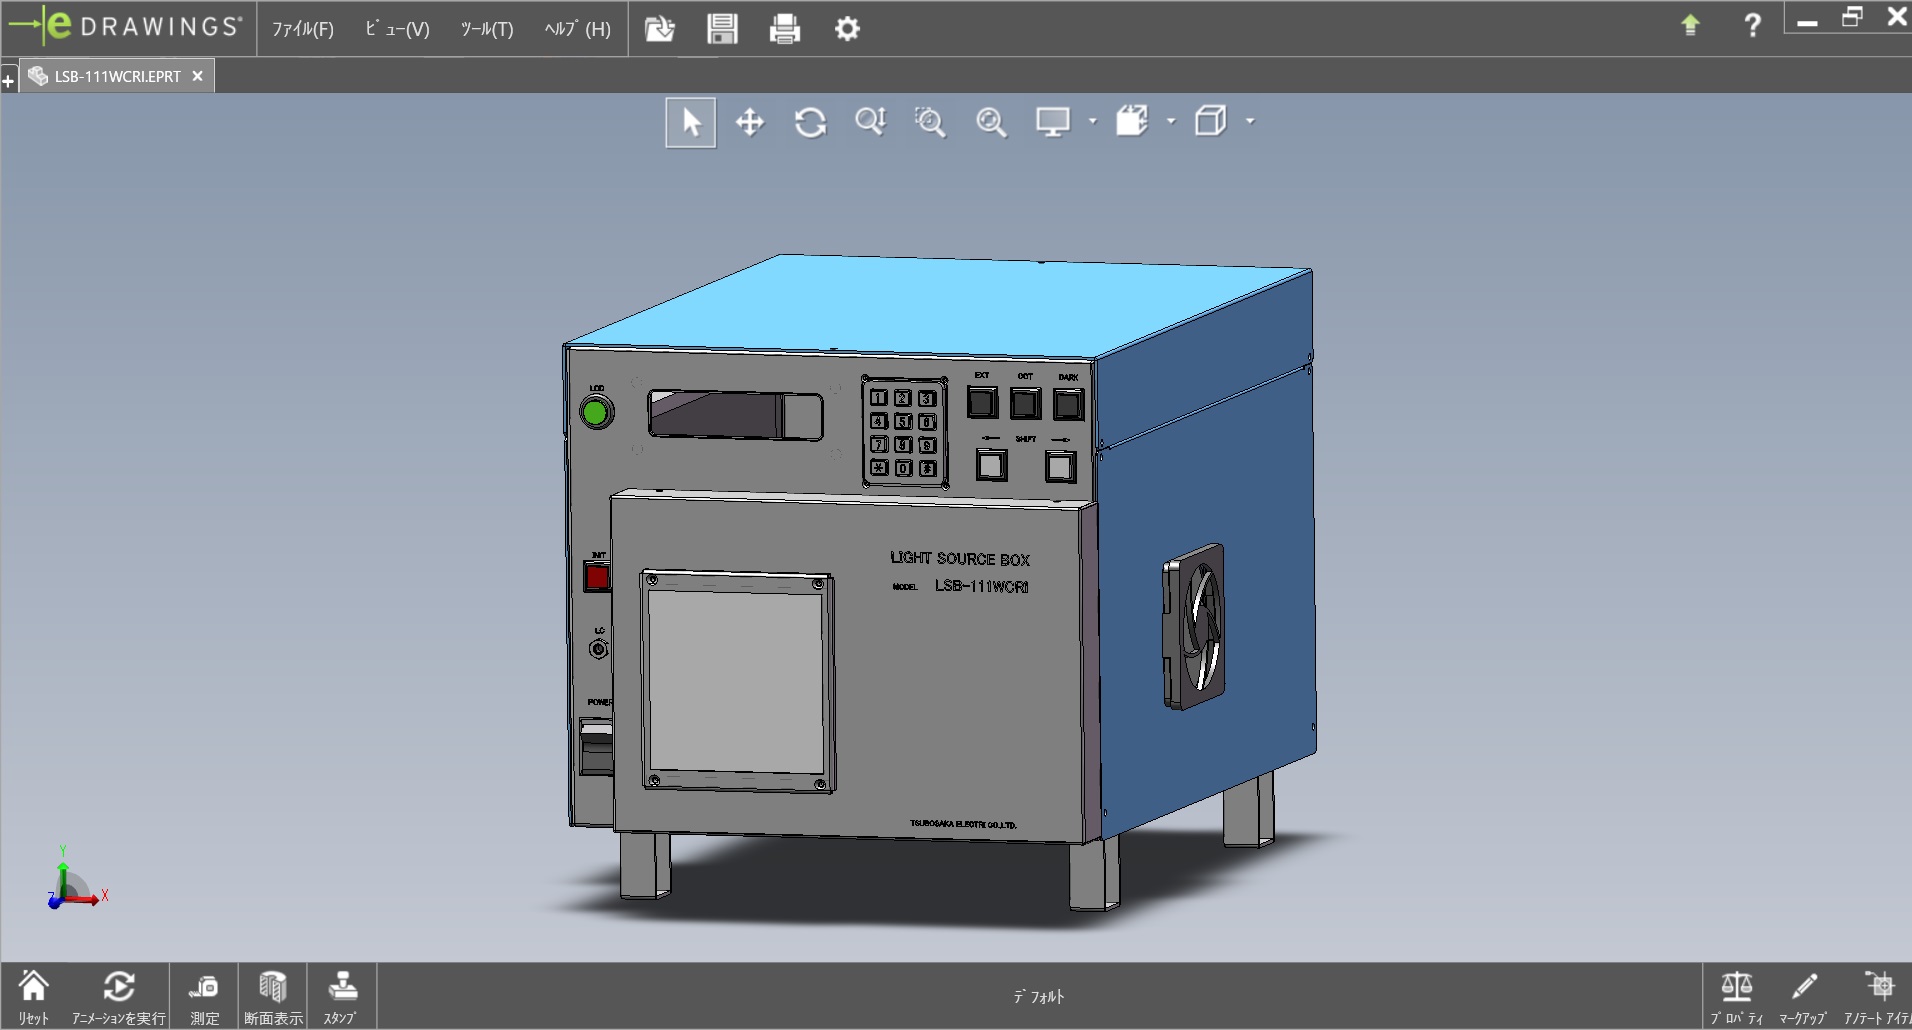
Task: Choose the Zoom in/out tool
Action: [870, 122]
